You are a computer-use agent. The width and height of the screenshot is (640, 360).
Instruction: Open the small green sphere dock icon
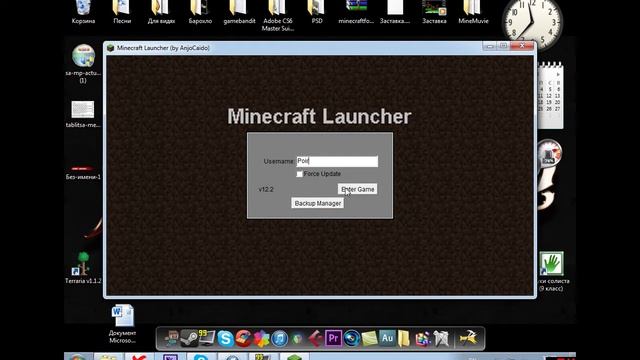[298, 339]
